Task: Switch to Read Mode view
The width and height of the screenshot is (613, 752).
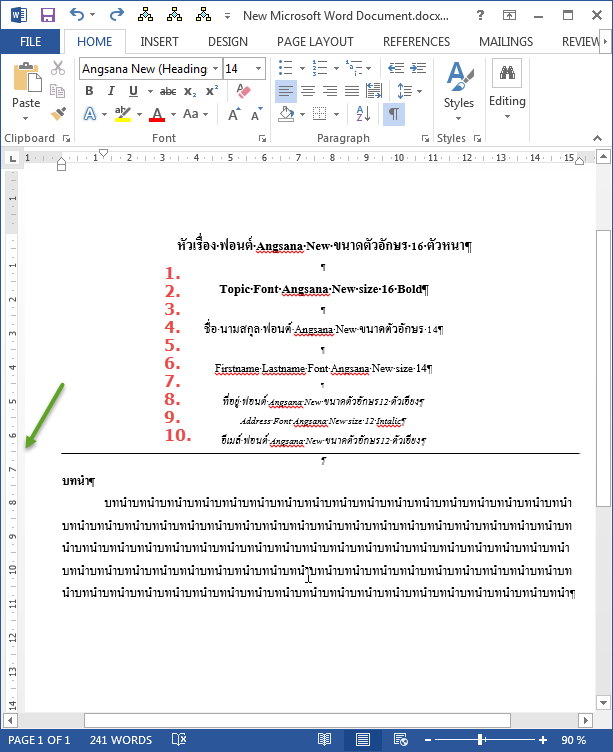Action: point(325,740)
